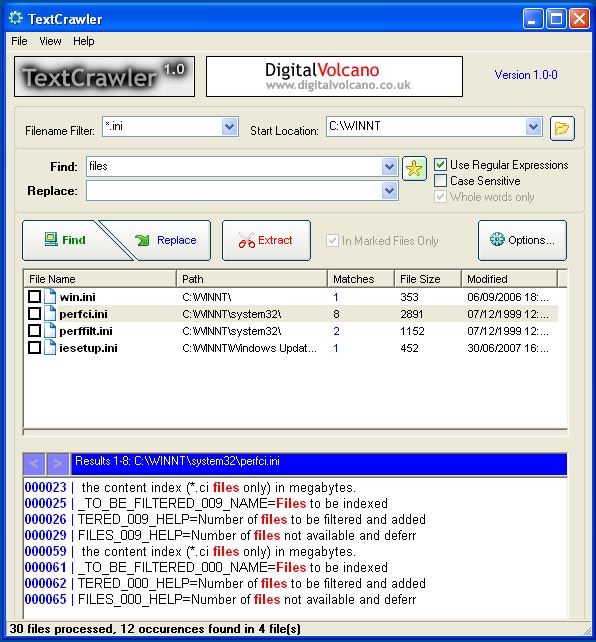This screenshot has height=642, width=596.
Task: Click the results header for perfci.ini
Action: [x=319, y=463]
